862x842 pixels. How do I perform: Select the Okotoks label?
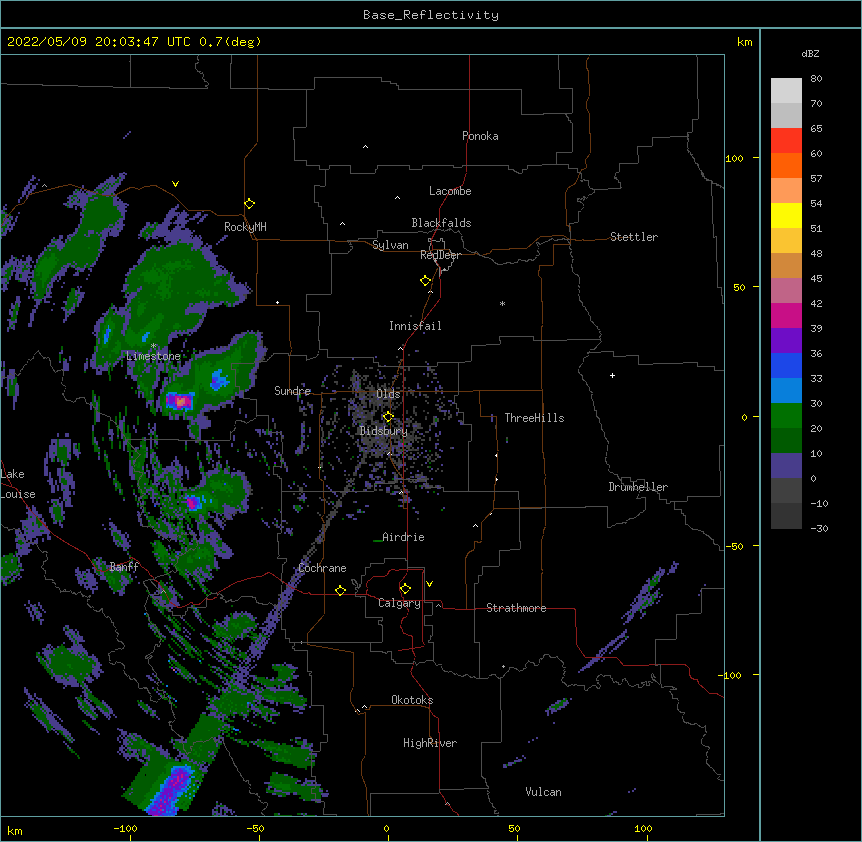tap(412, 700)
